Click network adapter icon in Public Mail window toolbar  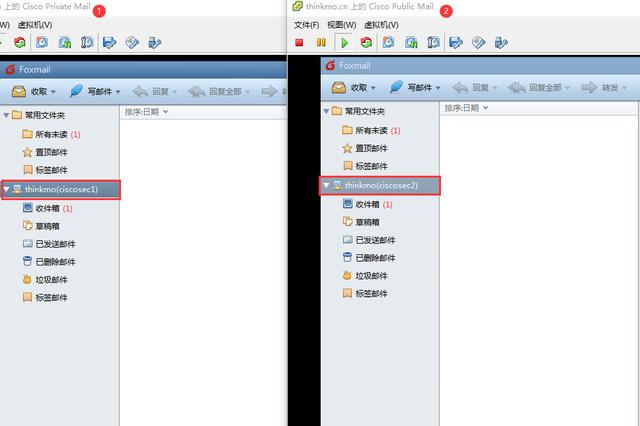501,42
